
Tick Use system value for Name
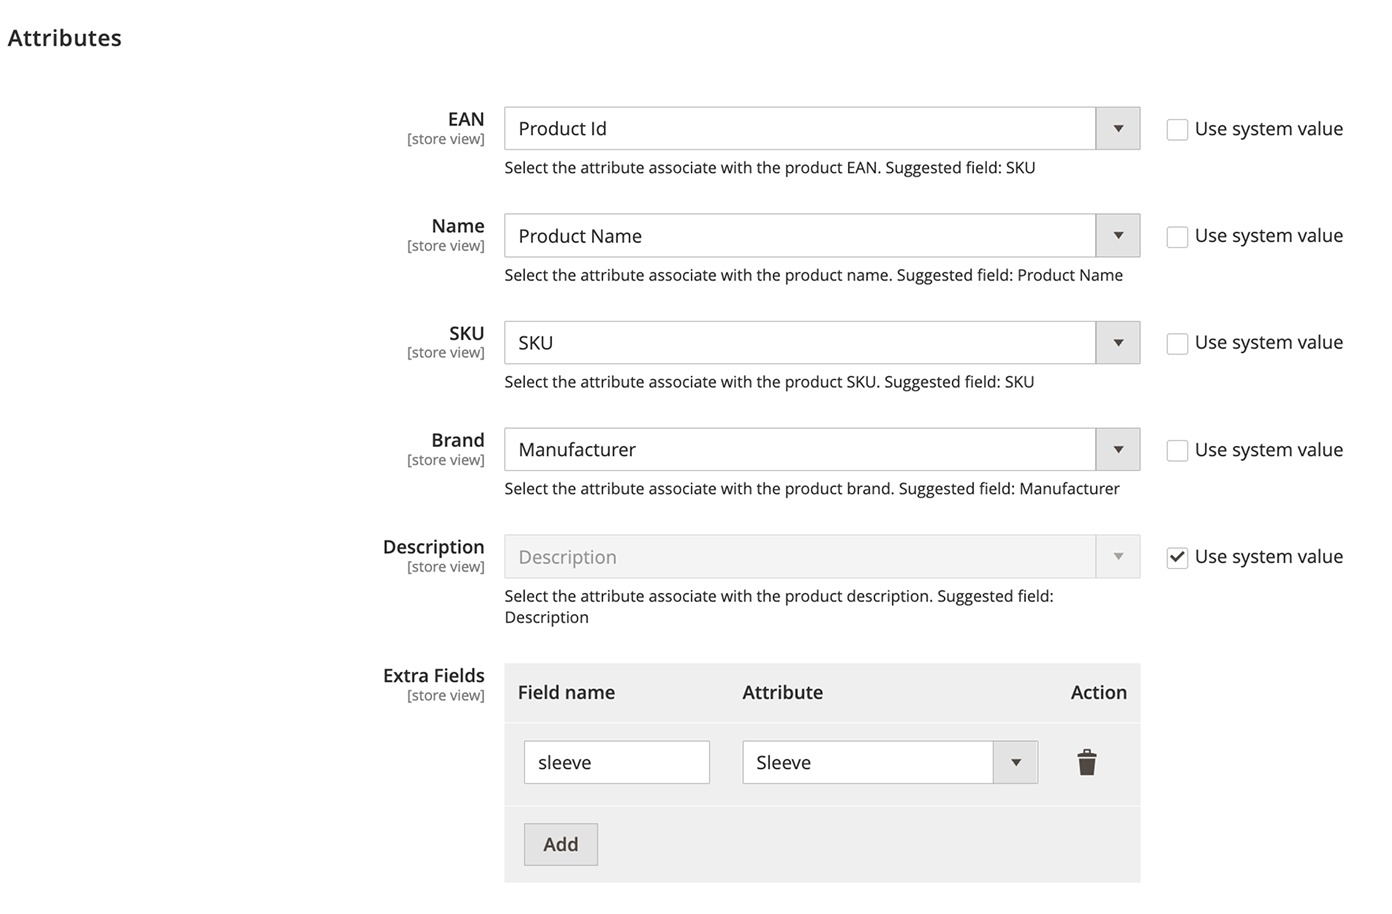point(1177,237)
